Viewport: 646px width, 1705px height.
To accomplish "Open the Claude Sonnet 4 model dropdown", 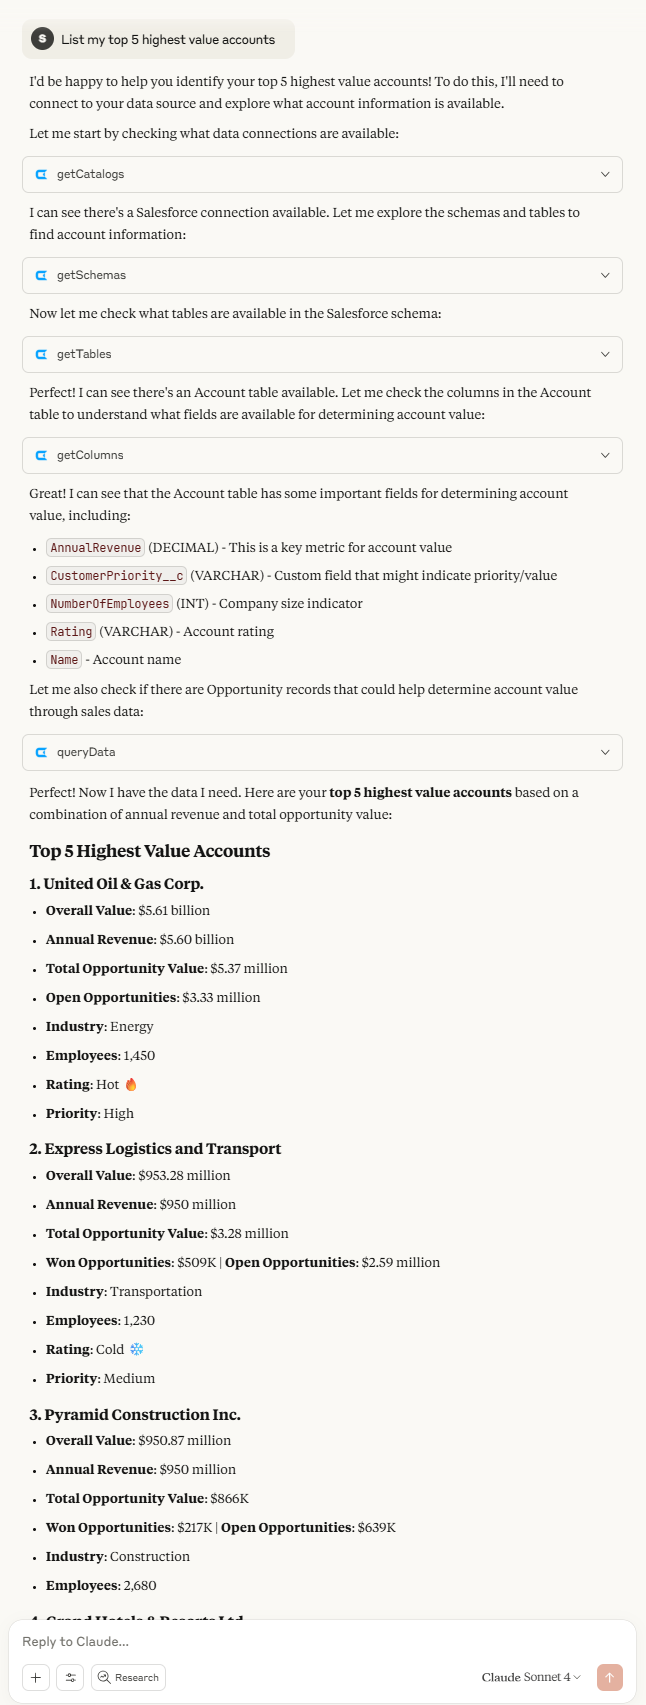I will coord(530,1677).
